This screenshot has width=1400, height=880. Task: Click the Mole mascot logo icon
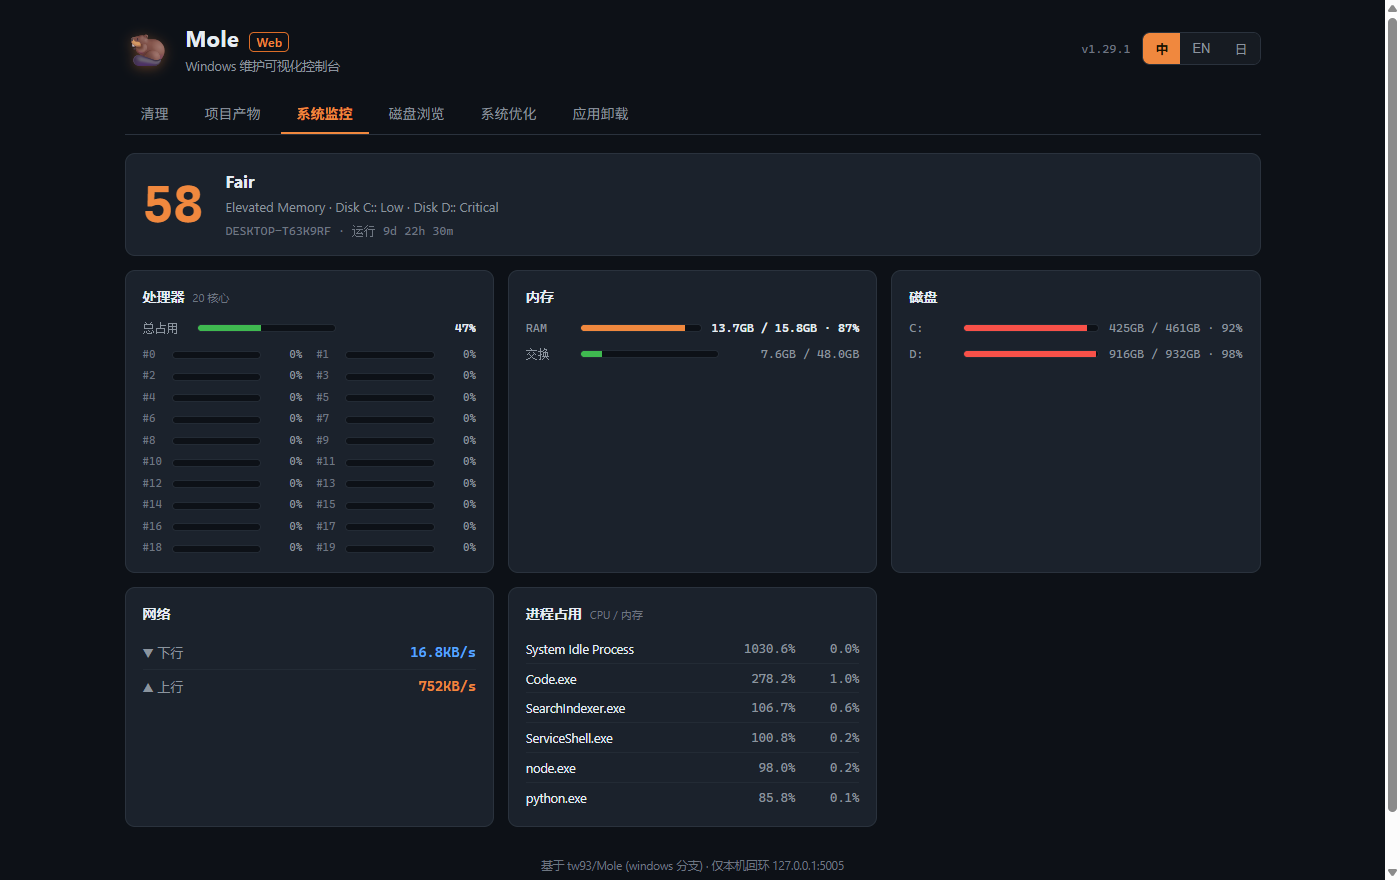tap(149, 51)
